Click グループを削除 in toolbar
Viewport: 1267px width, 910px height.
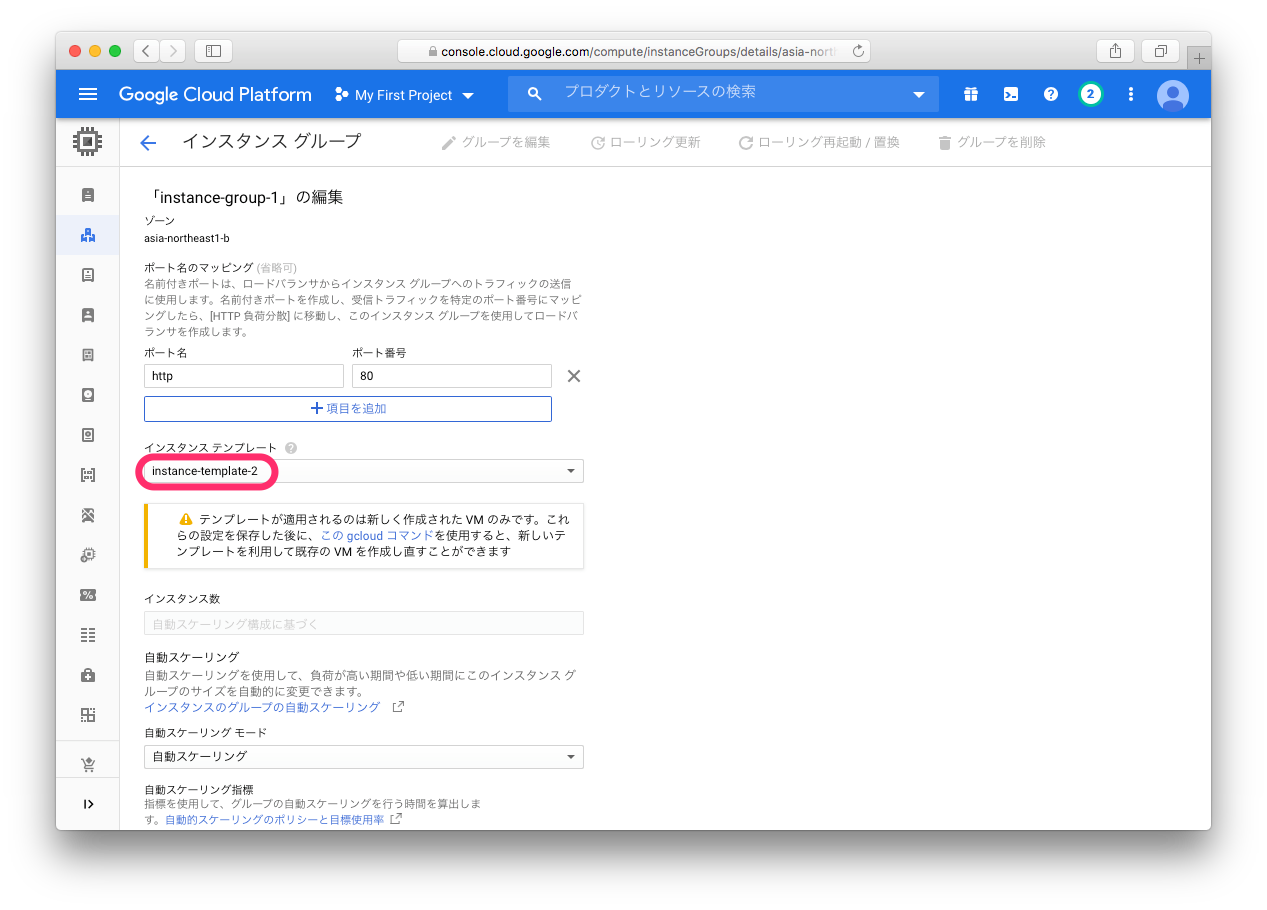[991, 143]
